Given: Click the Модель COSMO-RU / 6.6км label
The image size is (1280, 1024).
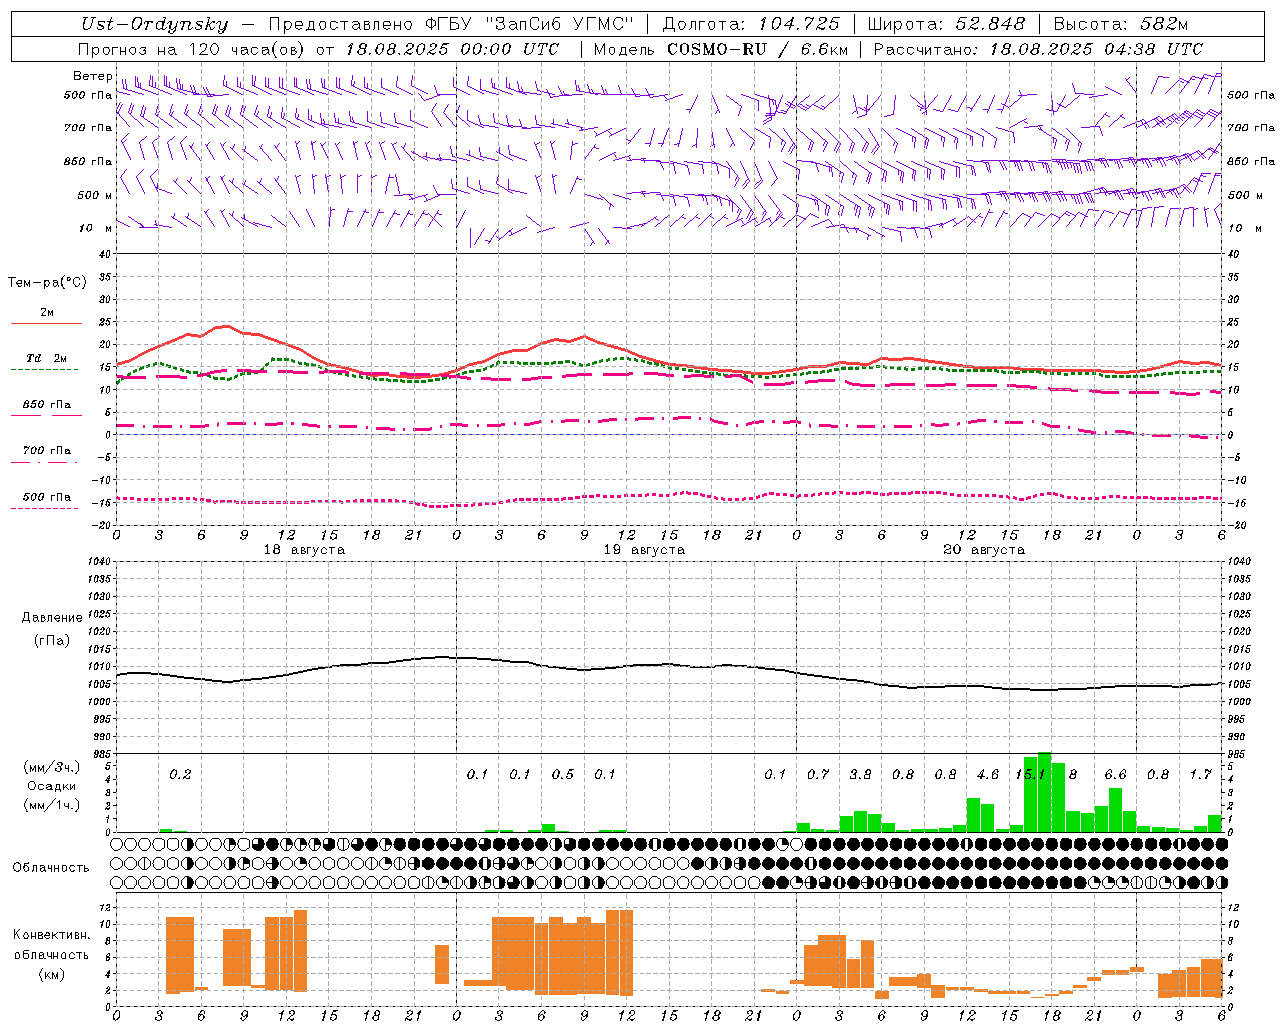Looking at the screenshot, I should 721,49.
